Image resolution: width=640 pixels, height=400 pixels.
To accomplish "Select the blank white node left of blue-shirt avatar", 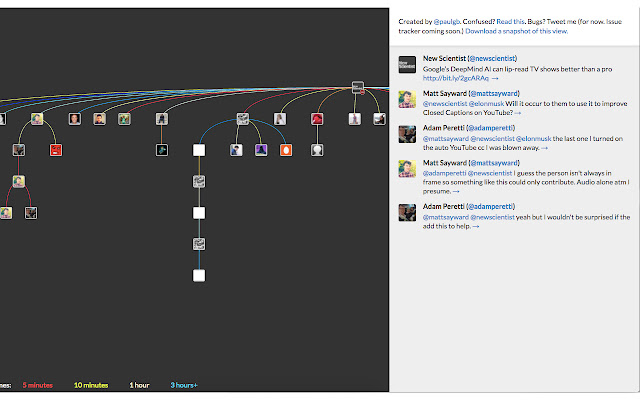I will [x=199, y=150].
